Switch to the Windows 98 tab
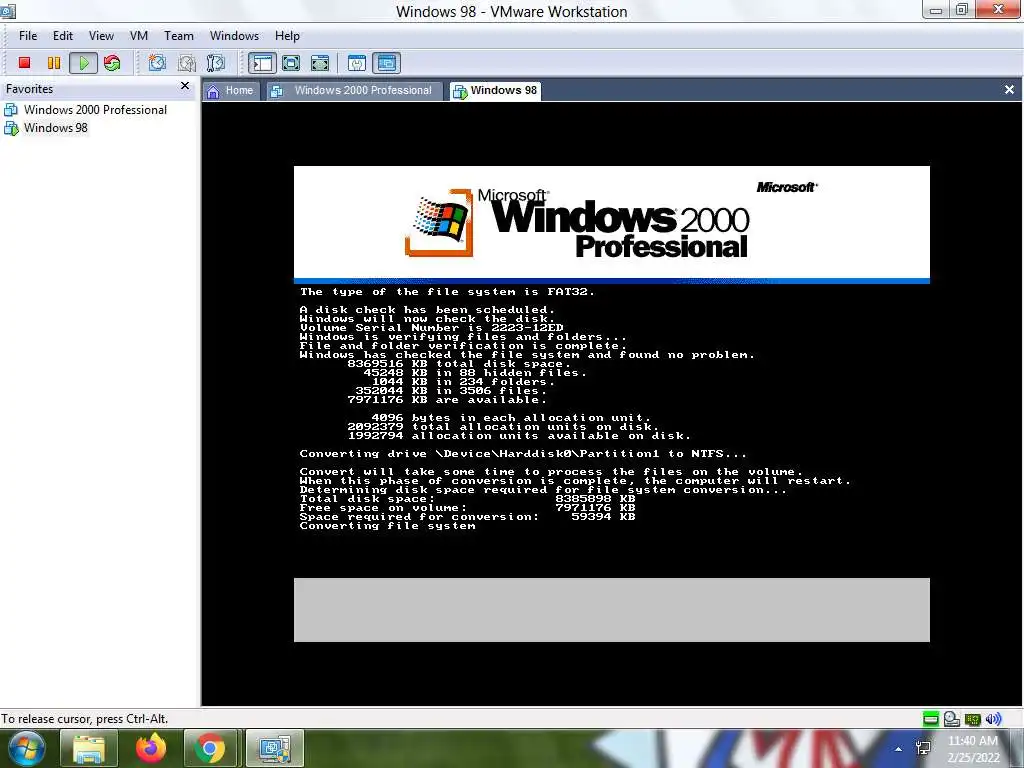This screenshot has height=768, width=1024. [x=495, y=91]
